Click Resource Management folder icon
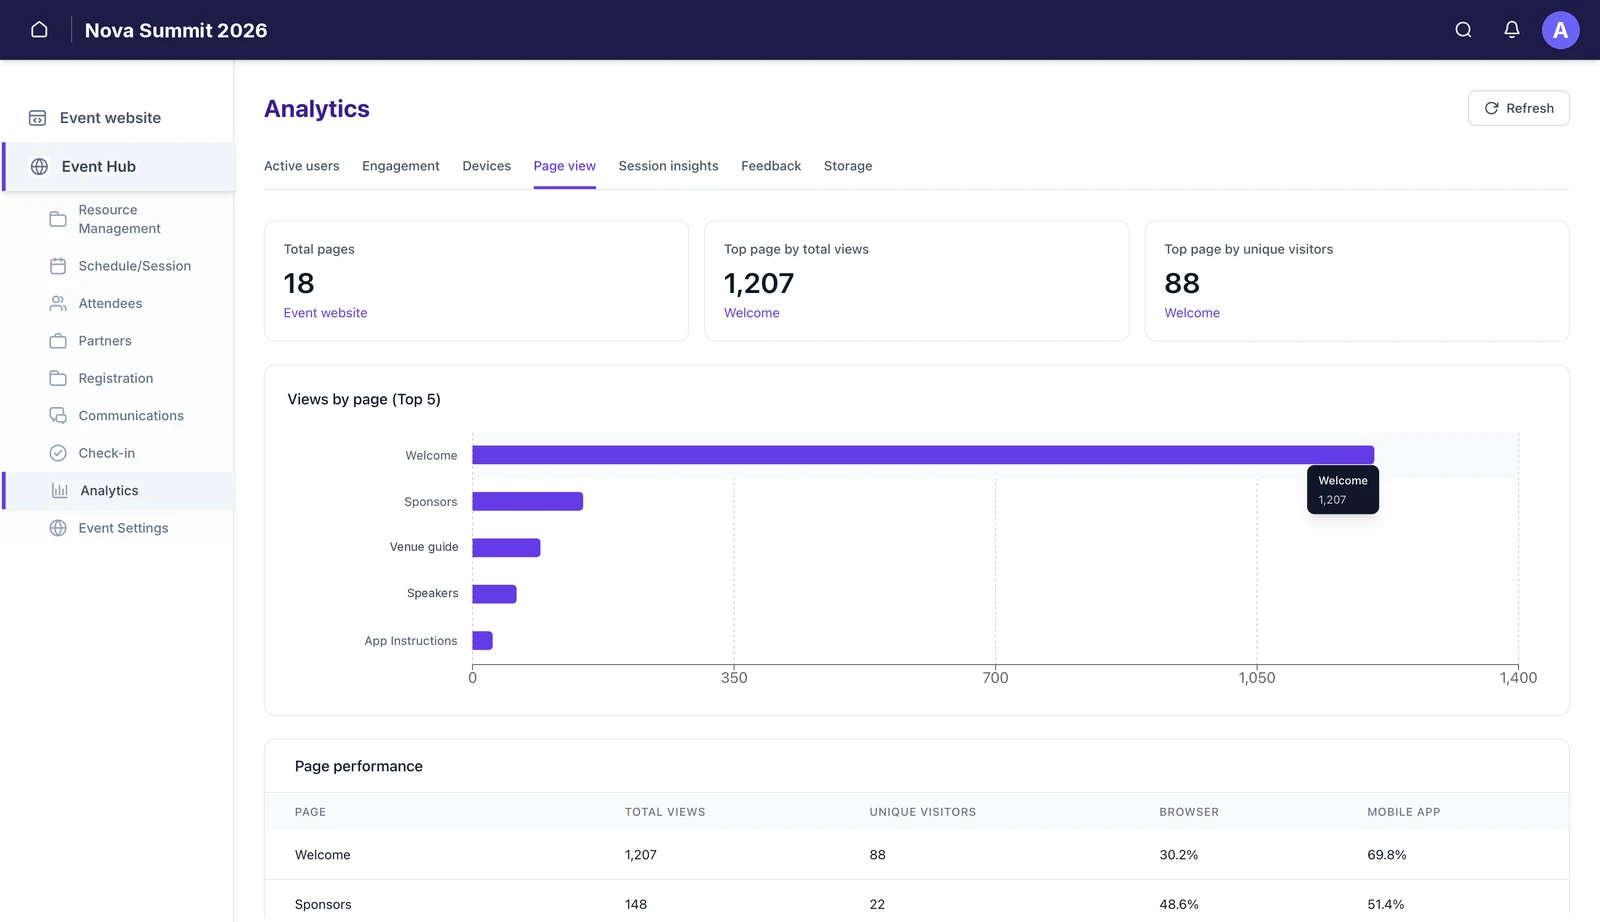 click(x=58, y=219)
